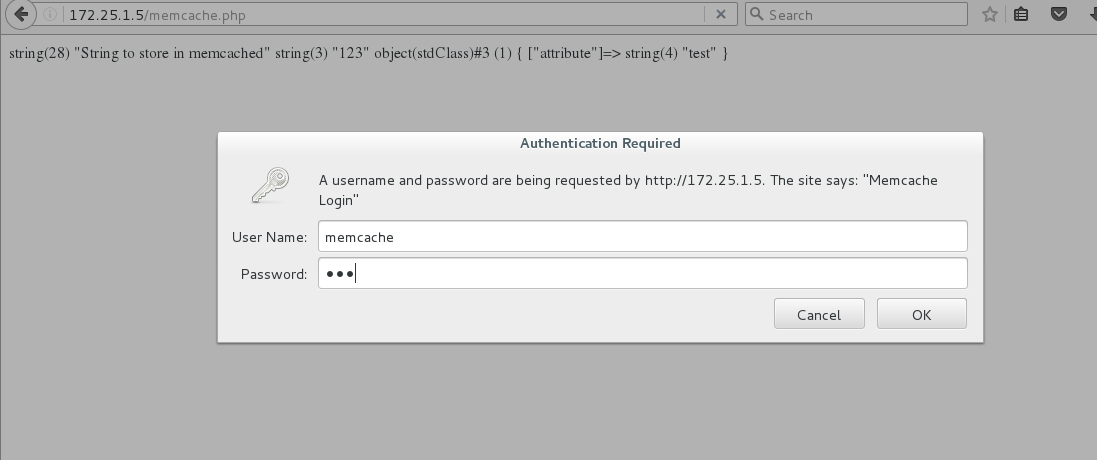Focus the address bar showing 172.25.1.5/memcache.php

pos(380,15)
